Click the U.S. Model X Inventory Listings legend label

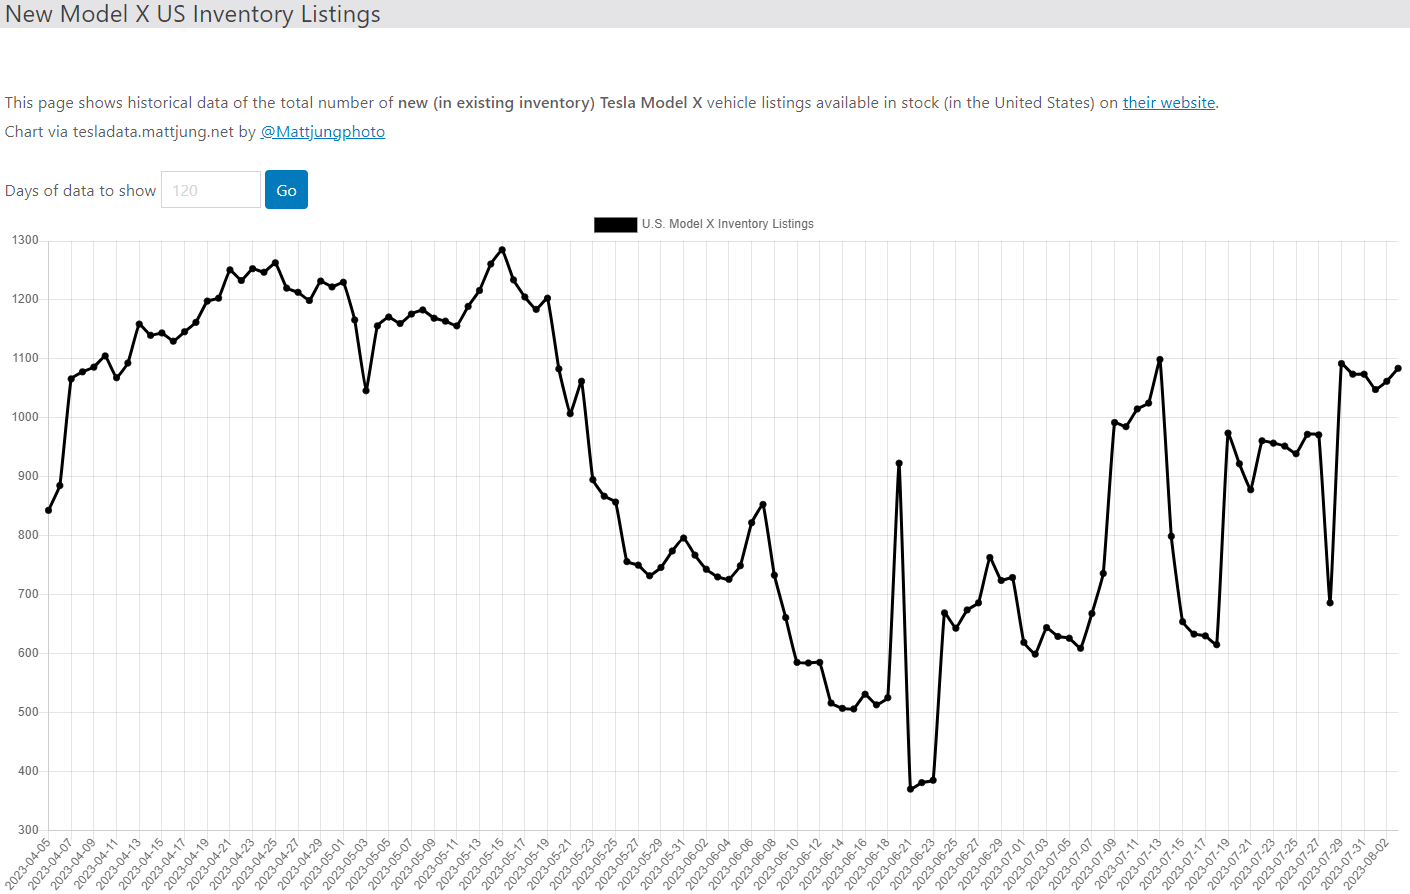point(728,224)
